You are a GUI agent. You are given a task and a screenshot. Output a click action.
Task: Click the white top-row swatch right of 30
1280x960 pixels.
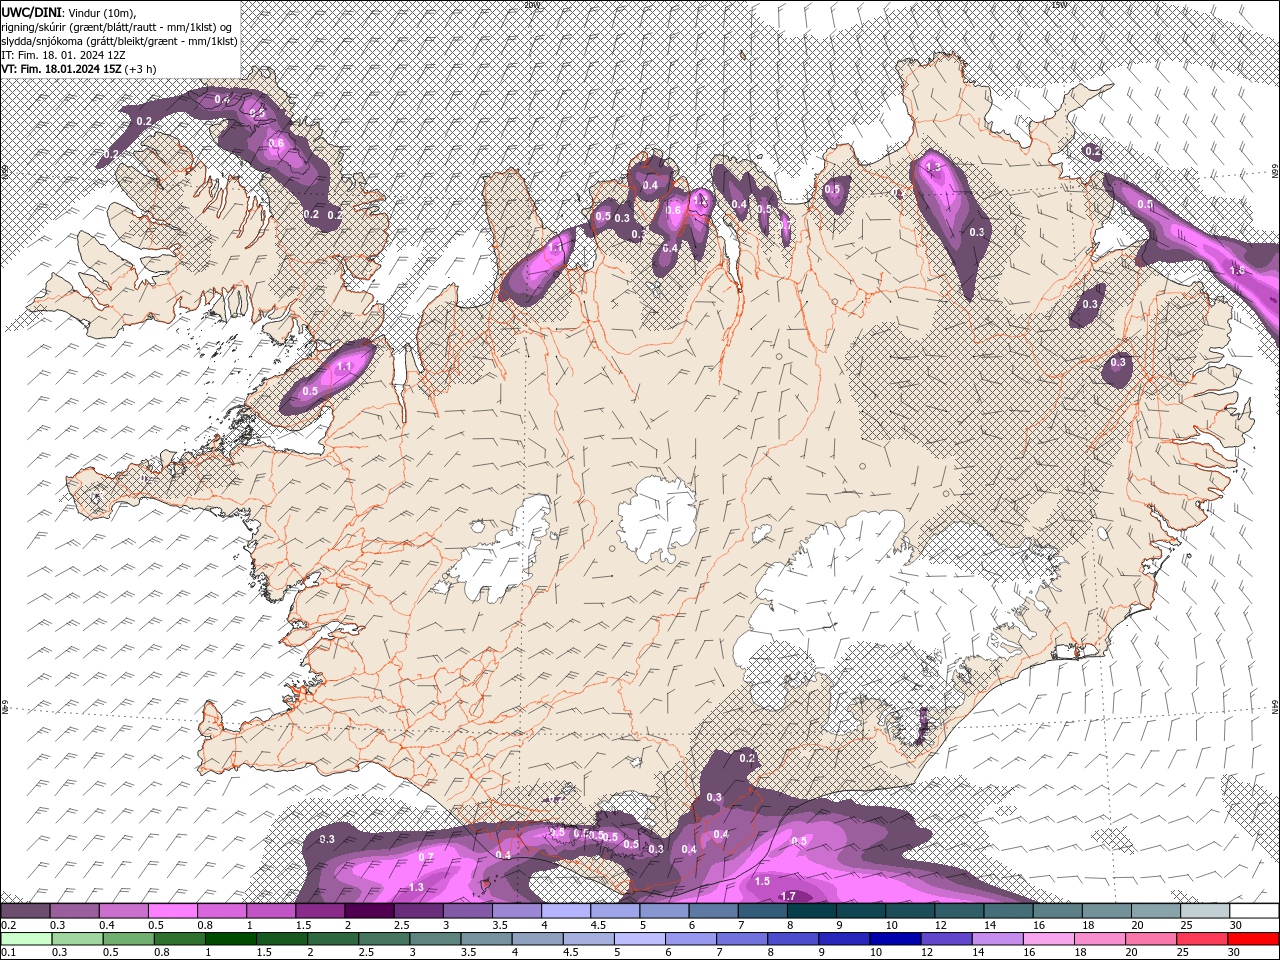[x=1254, y=911]
